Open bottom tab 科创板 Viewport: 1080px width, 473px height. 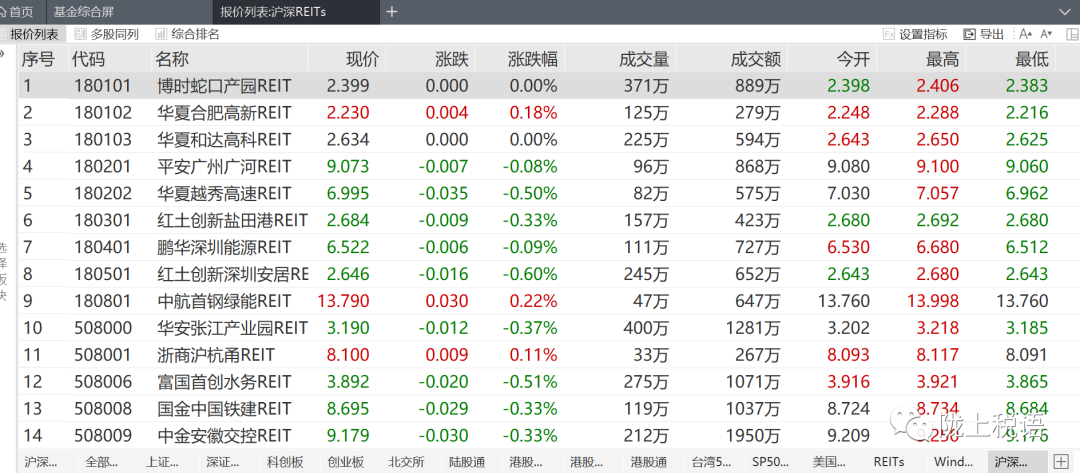287,461
